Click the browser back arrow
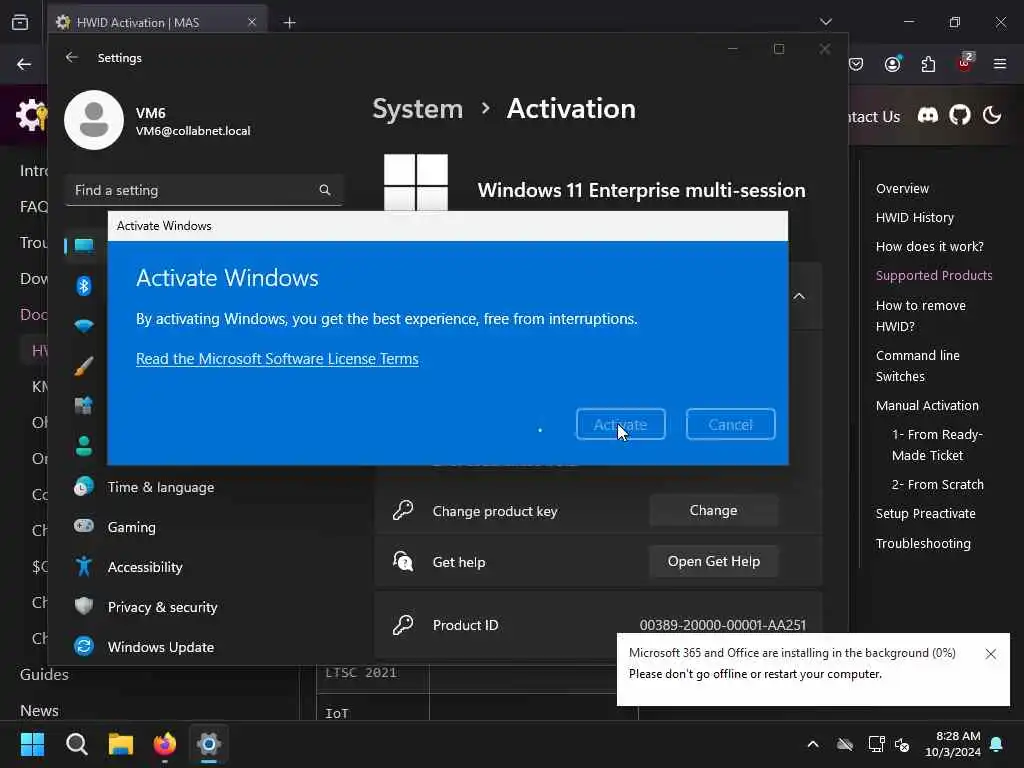The image size is (1024, 768). pyautogui.click(x=24, y=64)
